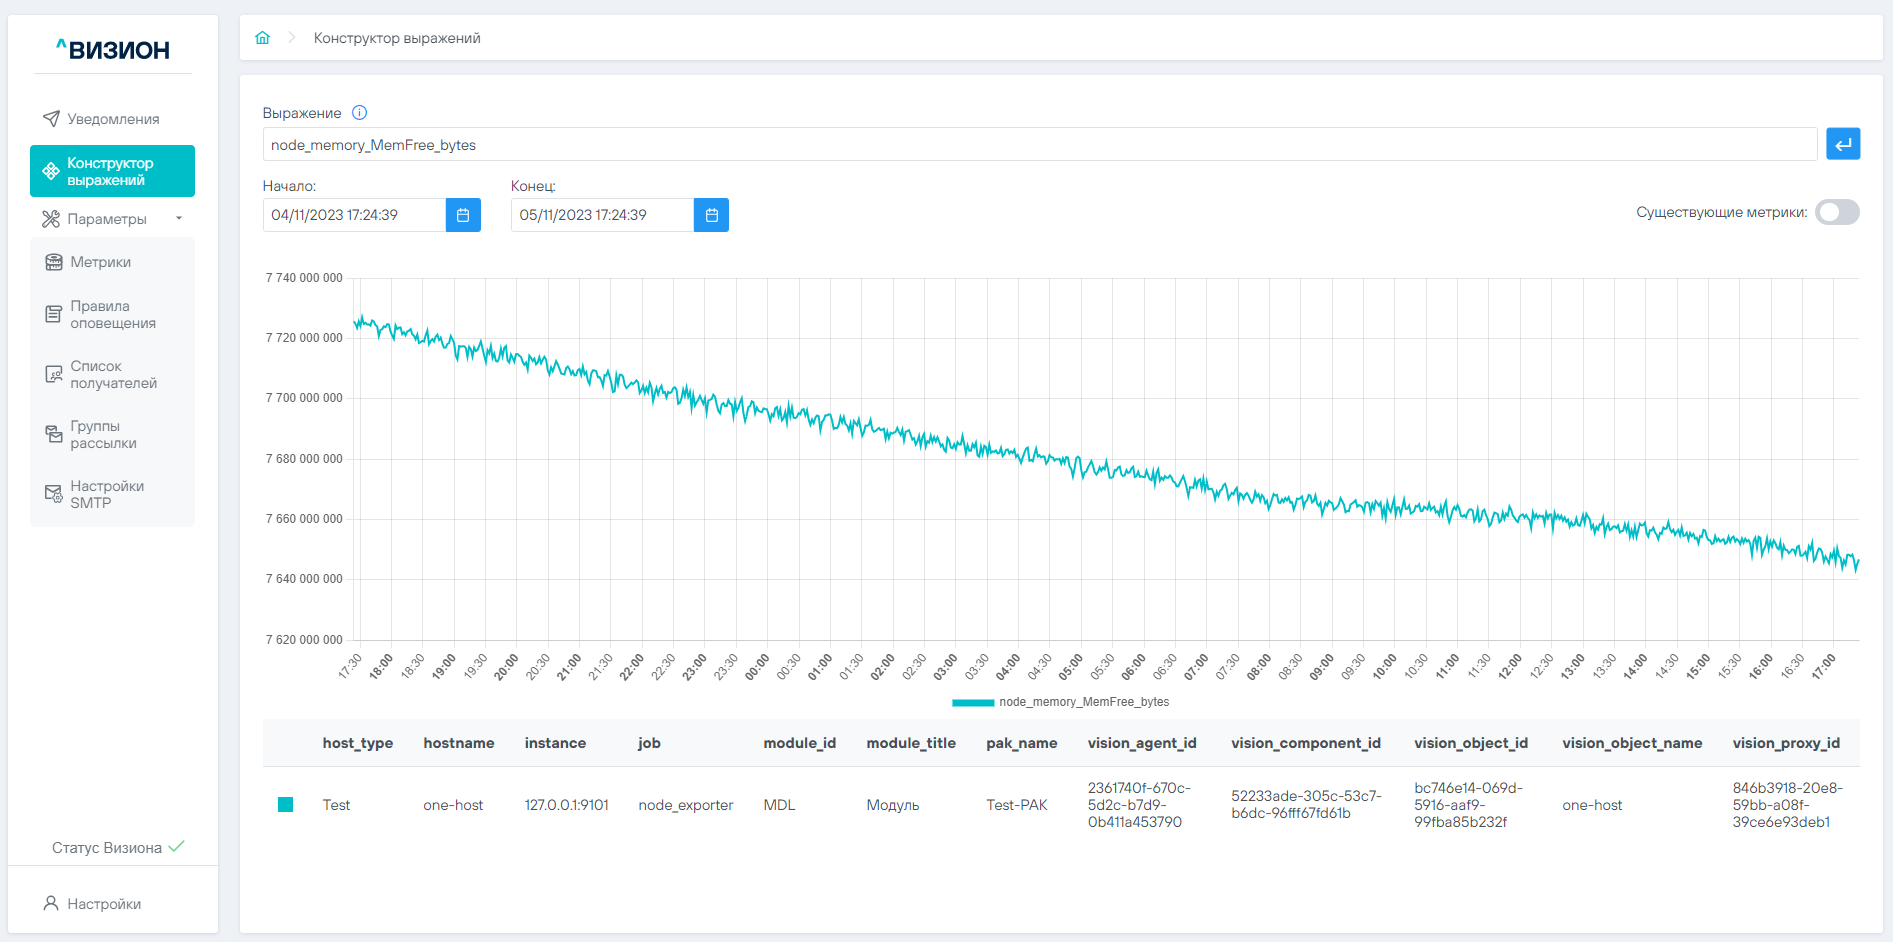Open Список получателей menu item
The height and width of the screenshot is (942, 1893).
[x=112, y=375]
